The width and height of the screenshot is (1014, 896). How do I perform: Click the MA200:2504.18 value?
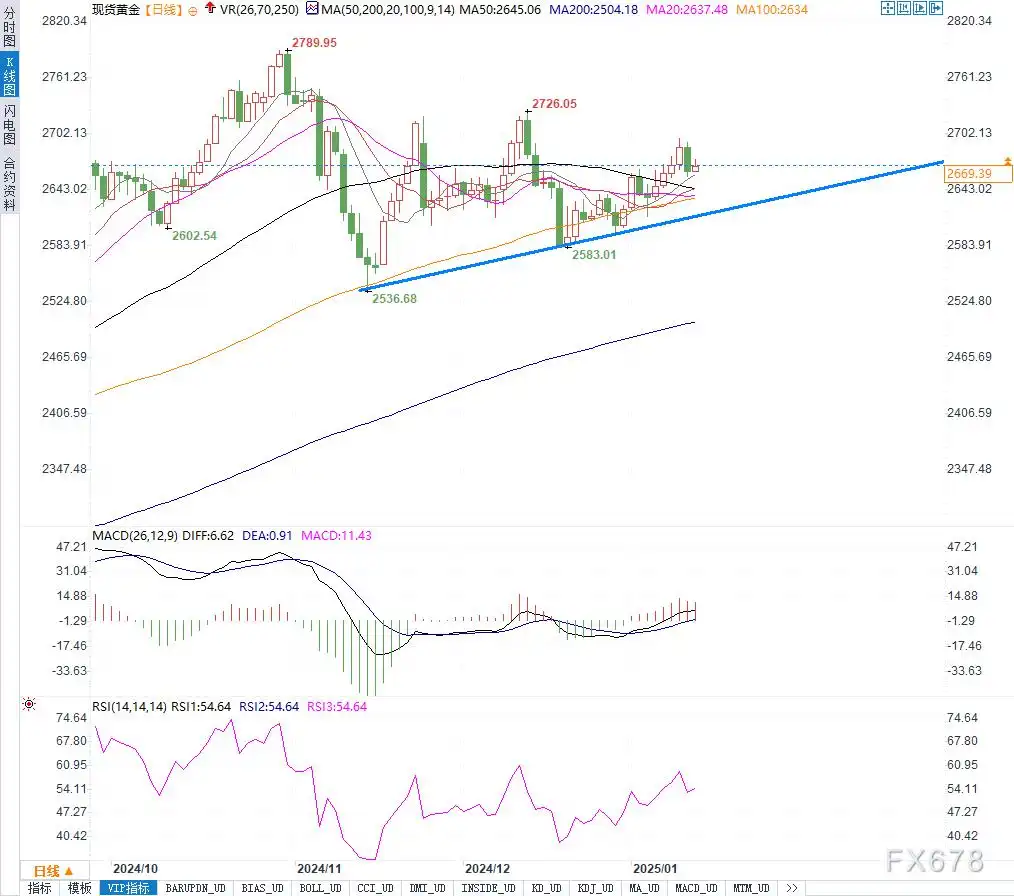tap(594, 10)
